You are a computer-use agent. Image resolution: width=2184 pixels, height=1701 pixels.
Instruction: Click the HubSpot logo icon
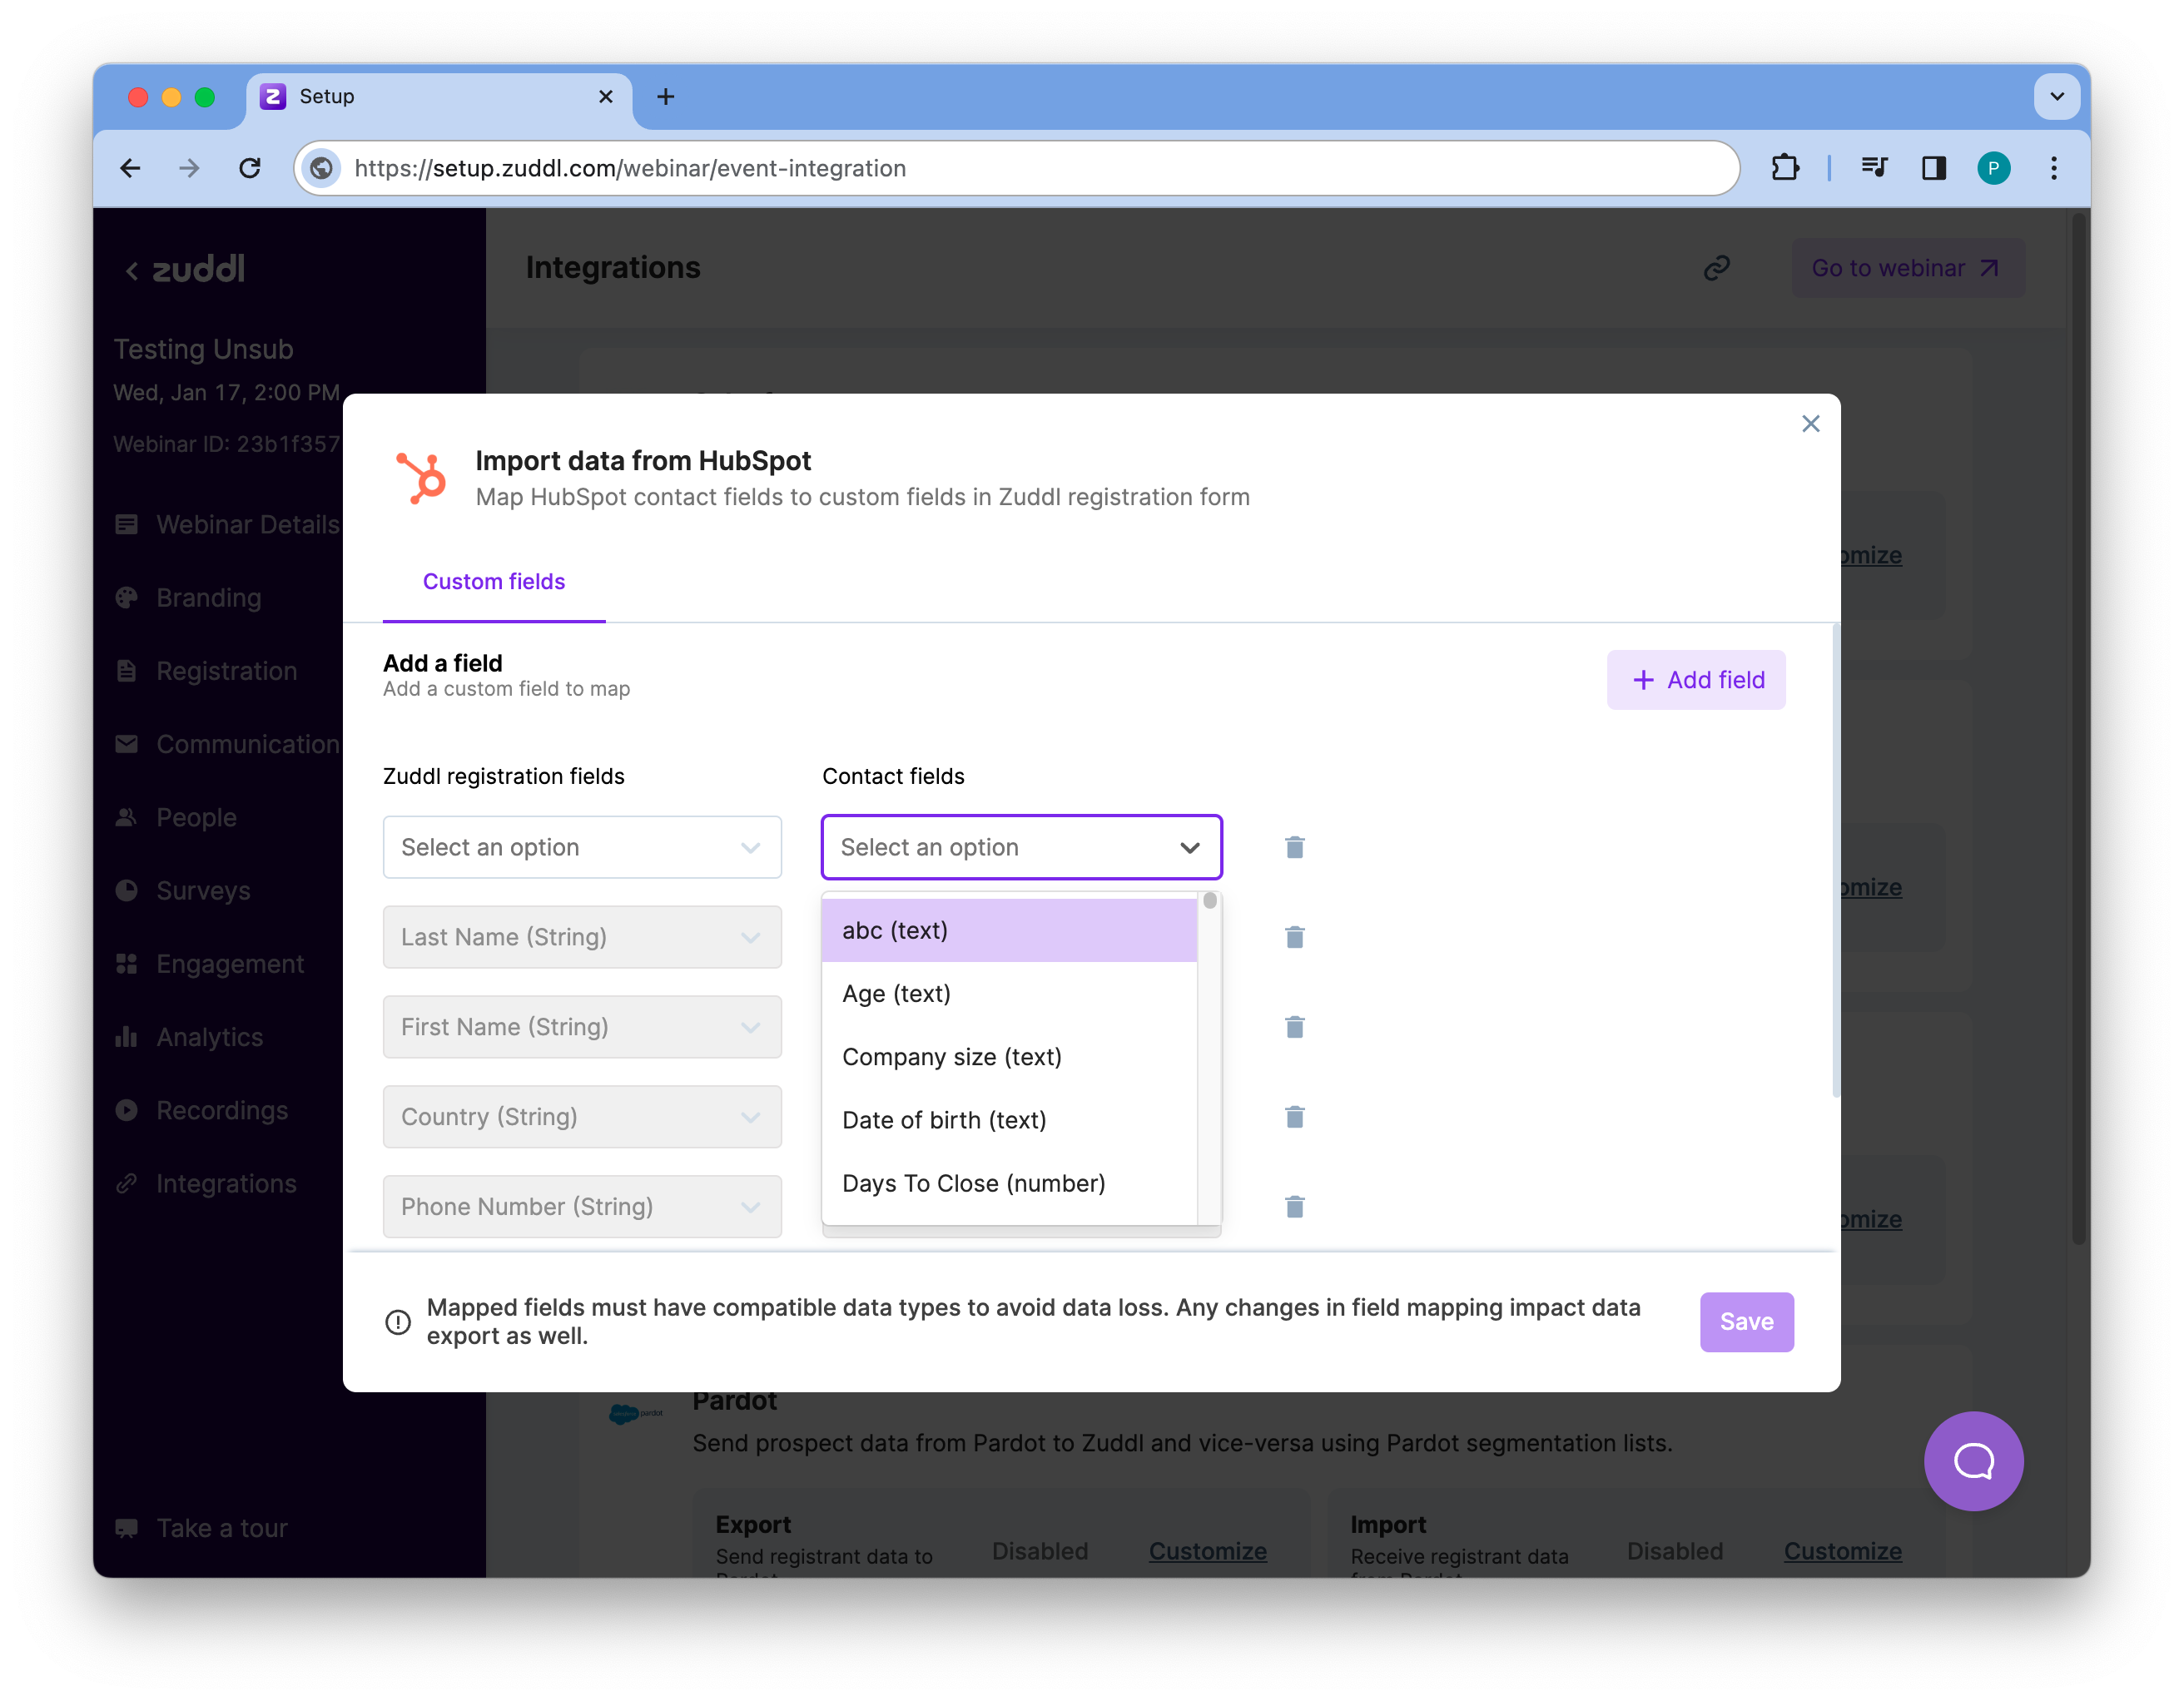pyautogui.click(x=421, y=478)
